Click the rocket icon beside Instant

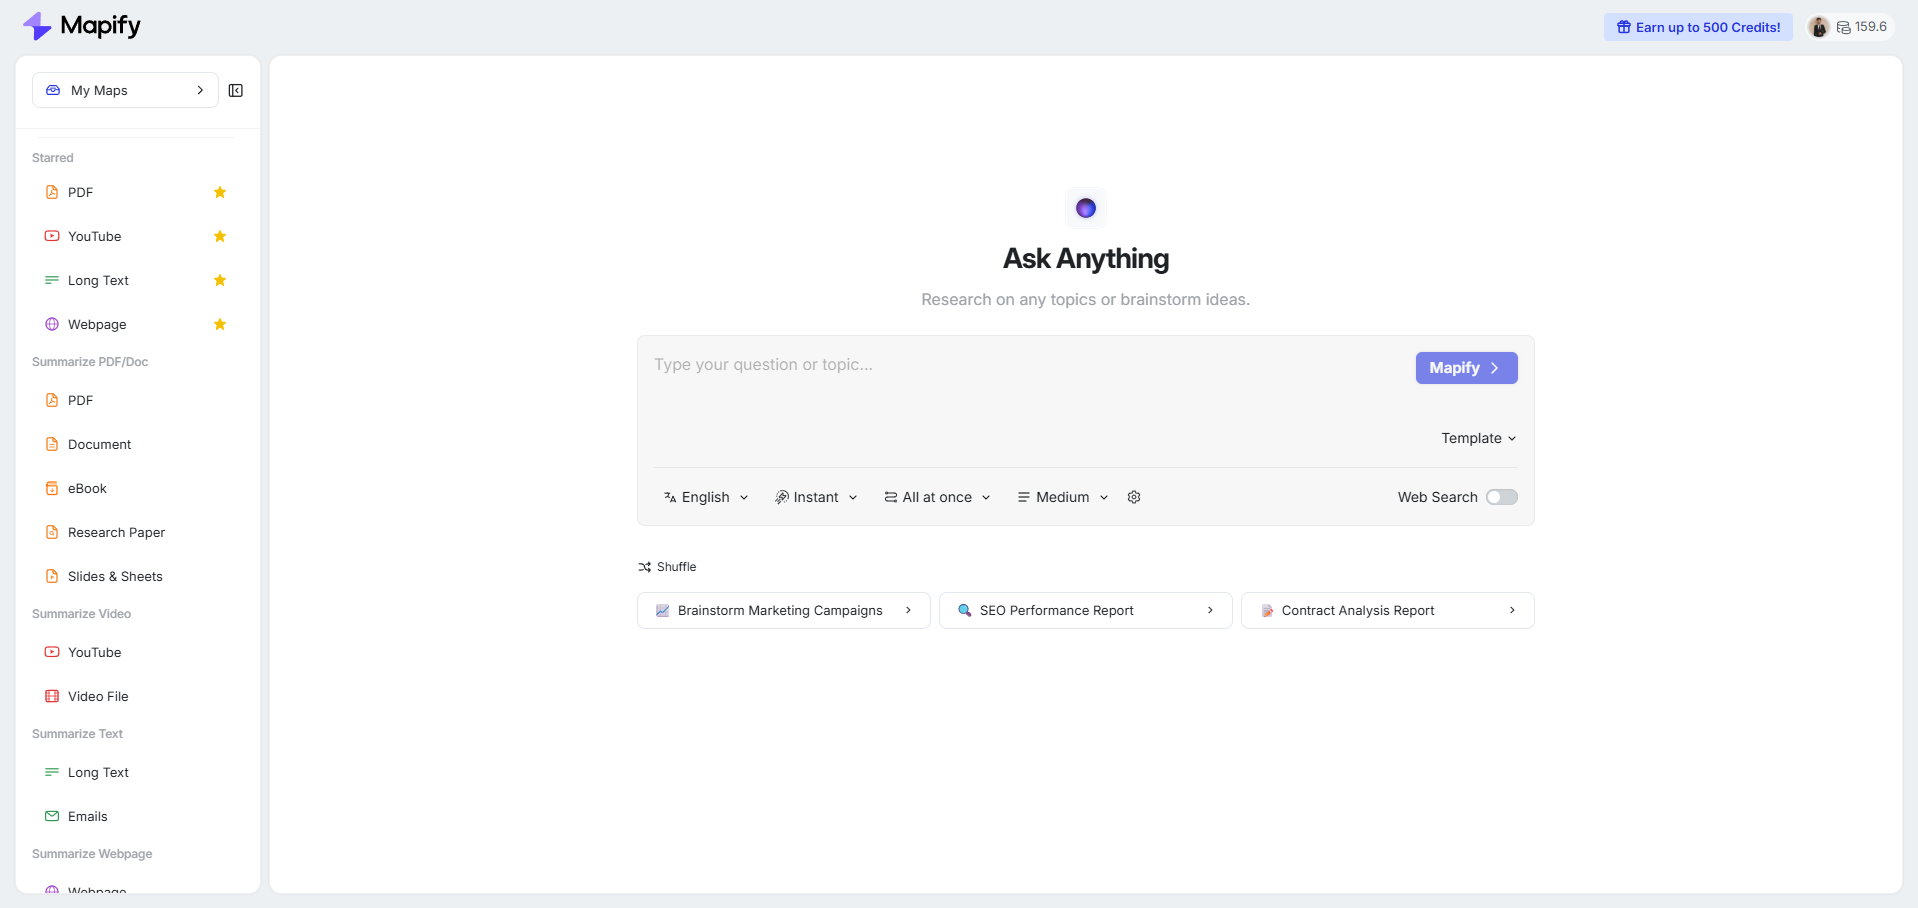782,497
